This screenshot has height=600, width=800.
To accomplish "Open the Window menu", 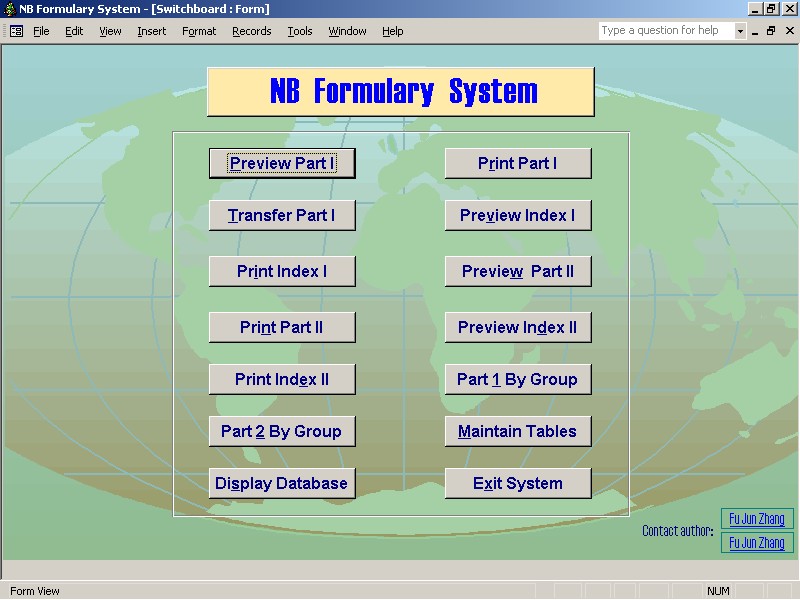I will point(347,31).
